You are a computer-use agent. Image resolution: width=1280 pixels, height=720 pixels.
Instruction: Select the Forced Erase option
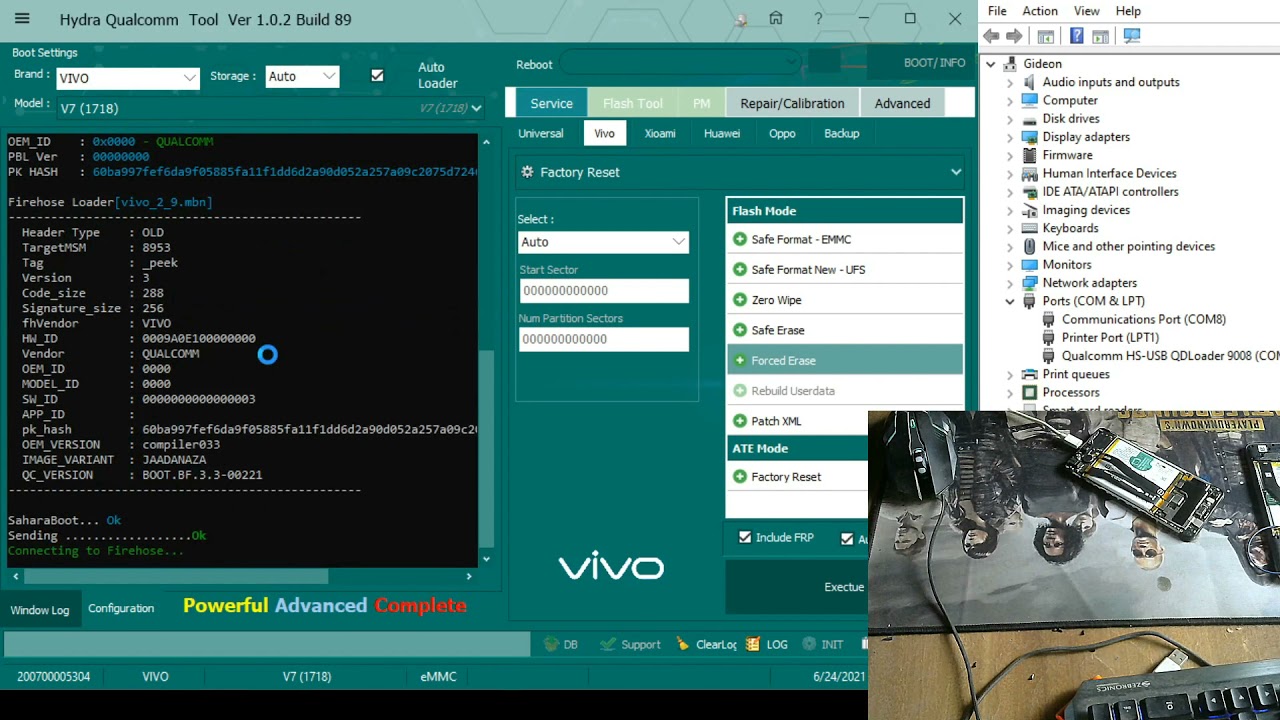pos(845,360)
